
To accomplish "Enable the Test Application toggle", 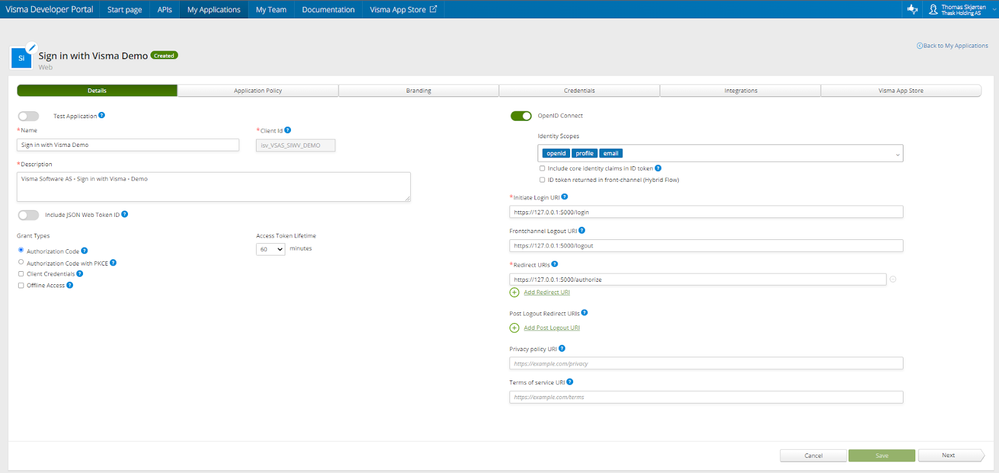I will [x=28, y=116].
